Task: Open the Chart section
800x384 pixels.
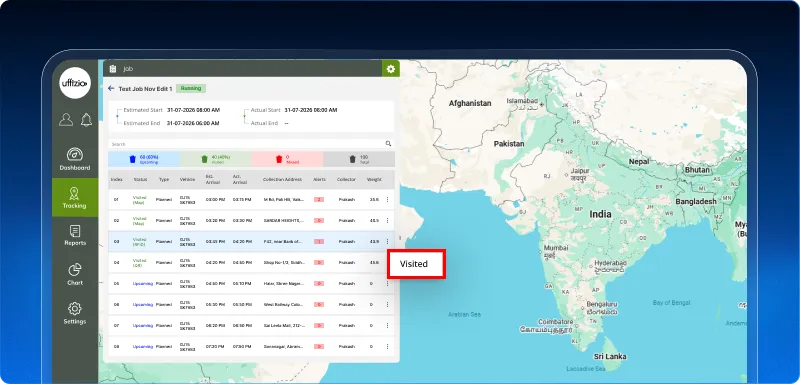Action: pyautogui.click(x=75, y=274)
